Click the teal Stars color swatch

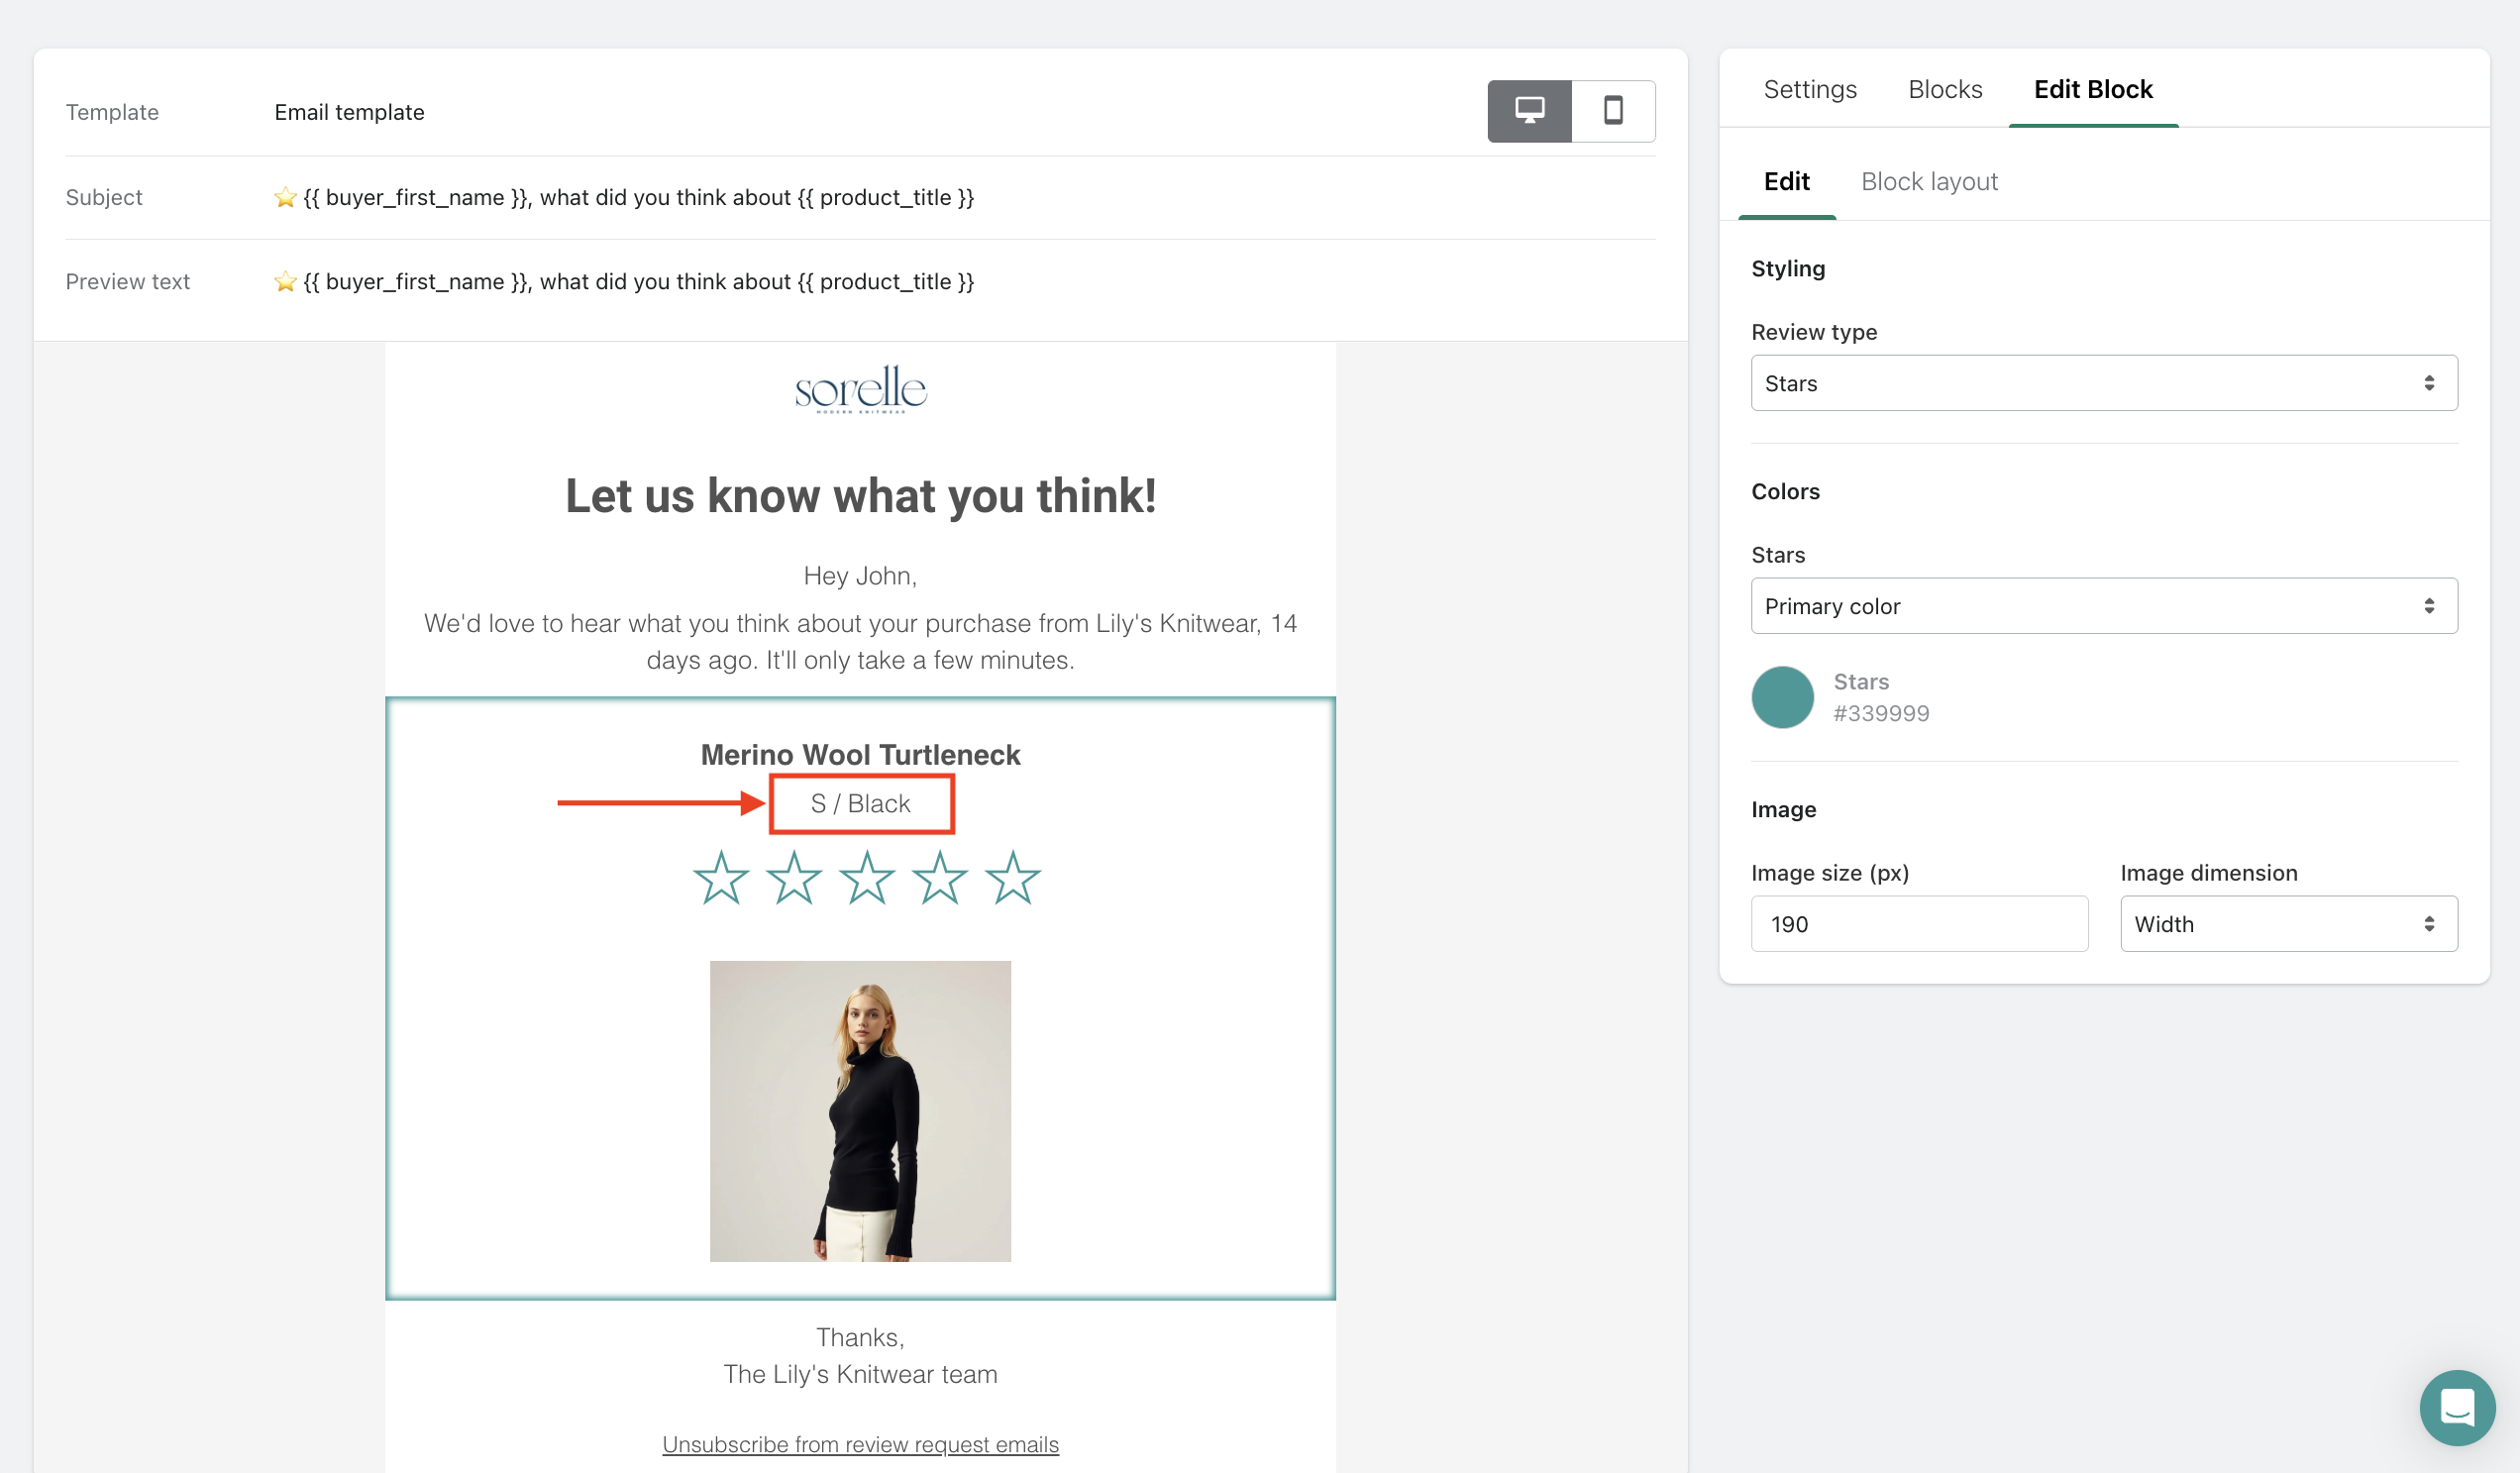(x=1782, y=697)
